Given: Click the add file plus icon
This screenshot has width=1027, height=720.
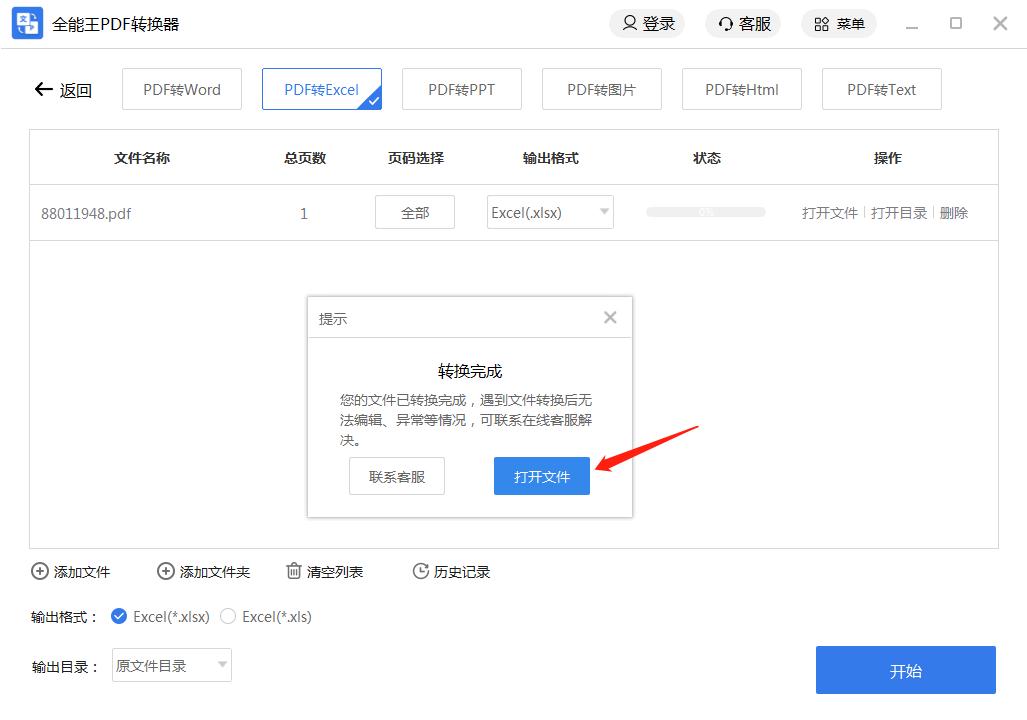Looking at the screenshot, I should click(x=40, y=572).
